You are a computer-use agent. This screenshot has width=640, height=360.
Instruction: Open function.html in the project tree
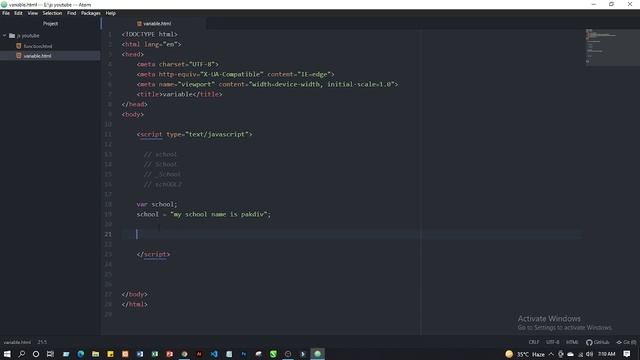(x=38, y=46)
